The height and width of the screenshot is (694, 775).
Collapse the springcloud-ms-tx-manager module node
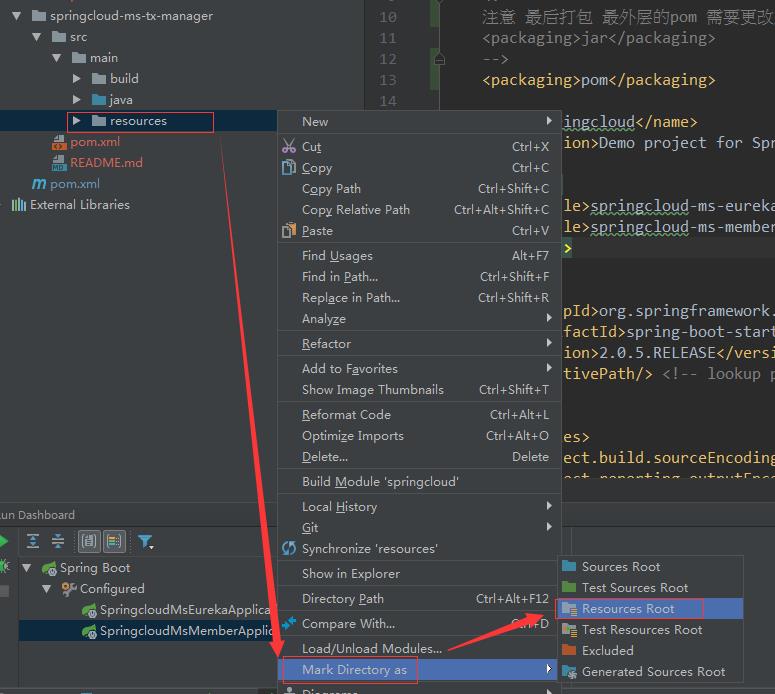point(16,16)
